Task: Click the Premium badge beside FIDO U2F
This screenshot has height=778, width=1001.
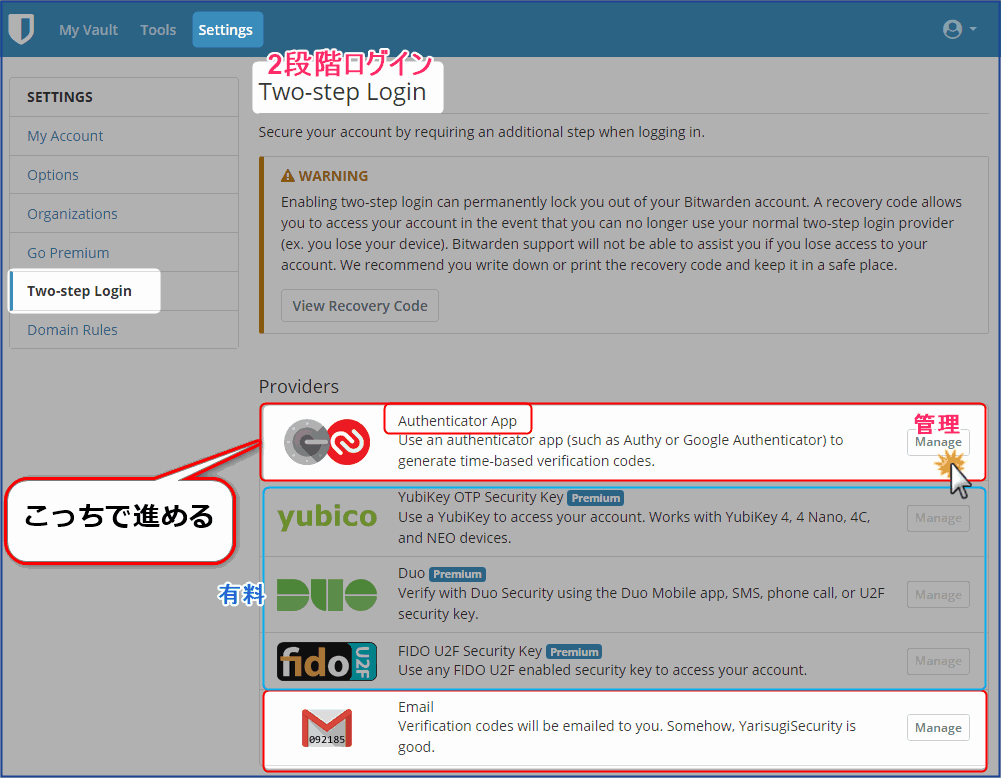Action: pyautogui.click(x=574, y=652)
